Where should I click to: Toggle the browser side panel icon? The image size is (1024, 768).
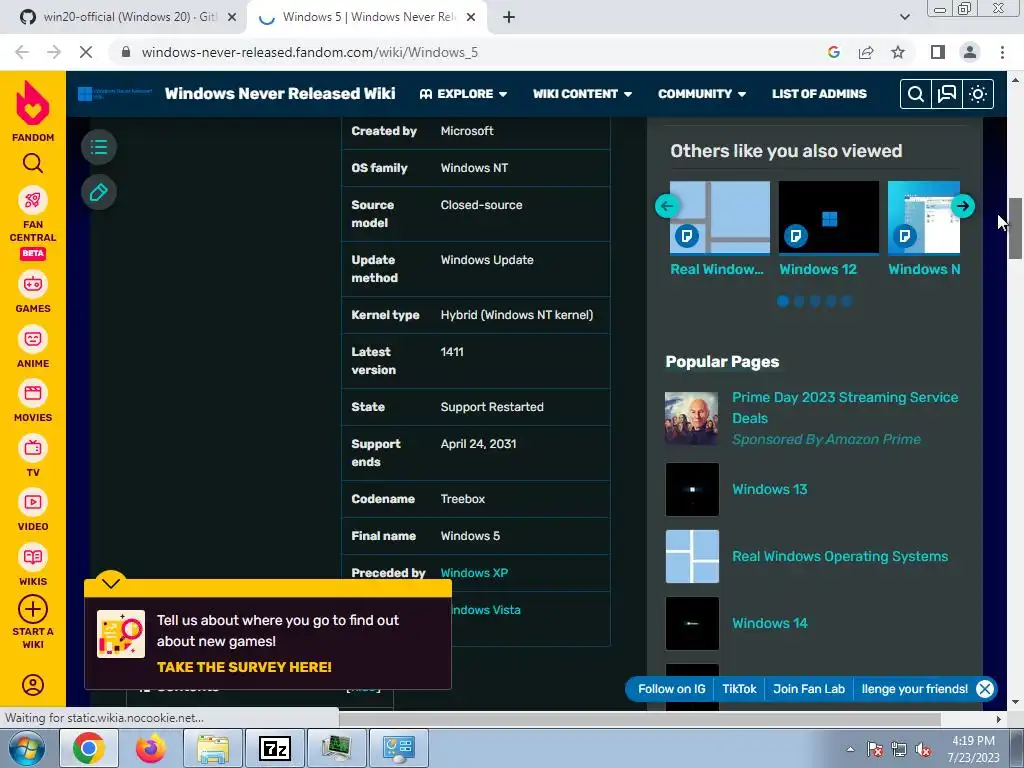coord(938,52)
